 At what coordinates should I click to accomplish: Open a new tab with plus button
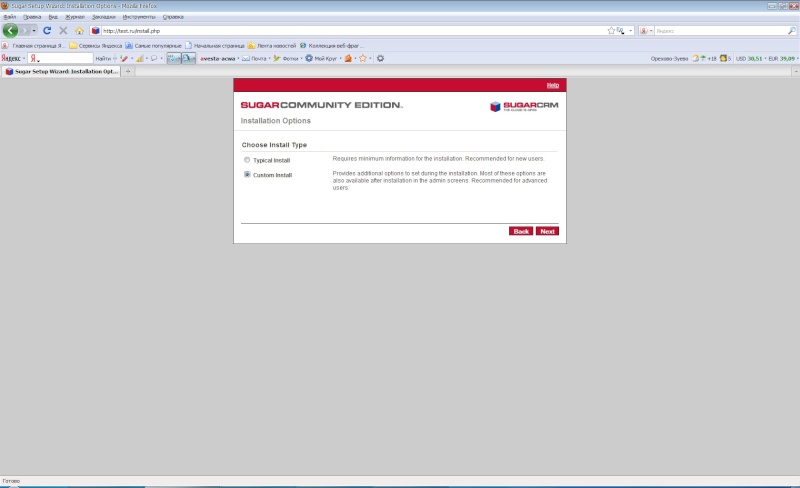click(128, 71)
